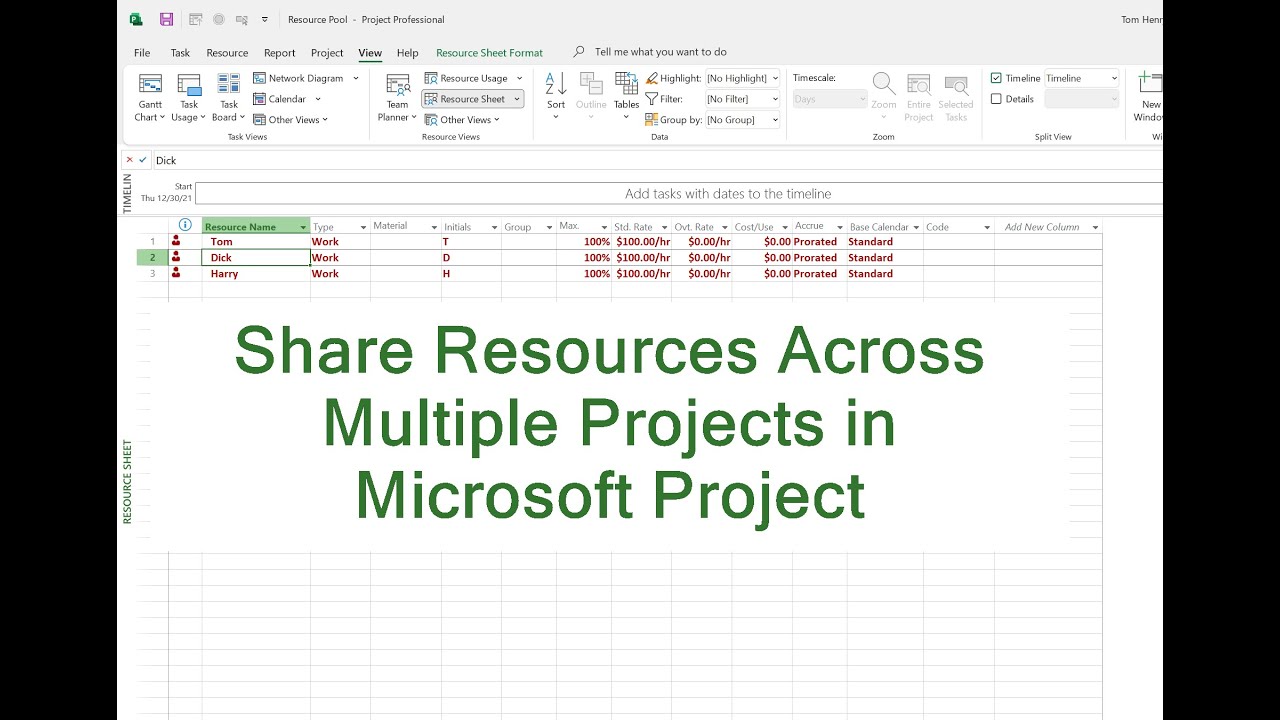The height and width of the screenshot is (720, 1280).
Task: Enable the Details checkbox
Action: [996, 99]
